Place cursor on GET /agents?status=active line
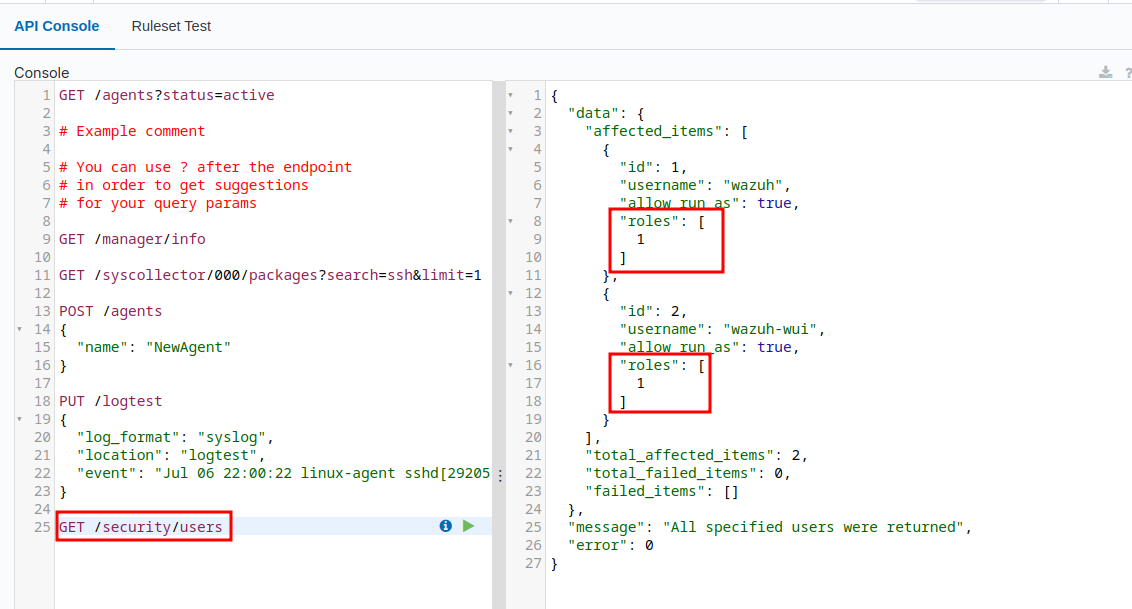This screenshot has height=609, width=1132. point(167,95)
